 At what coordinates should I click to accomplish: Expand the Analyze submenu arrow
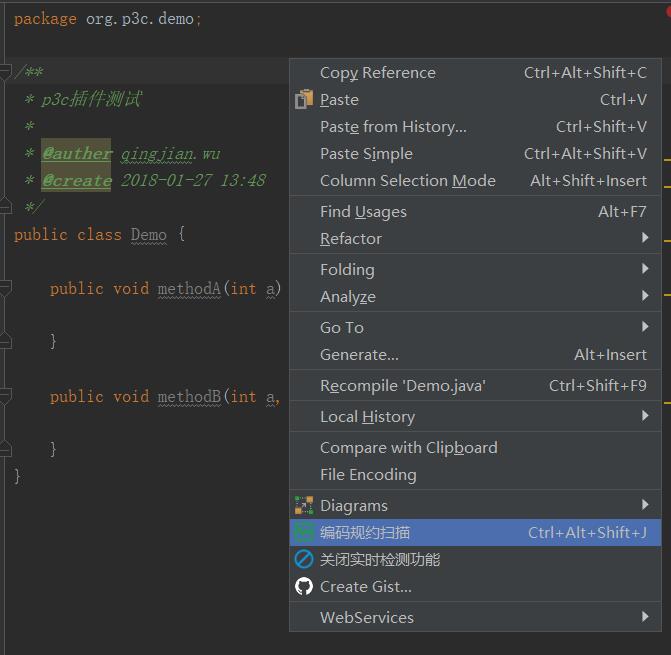(645, 296)
